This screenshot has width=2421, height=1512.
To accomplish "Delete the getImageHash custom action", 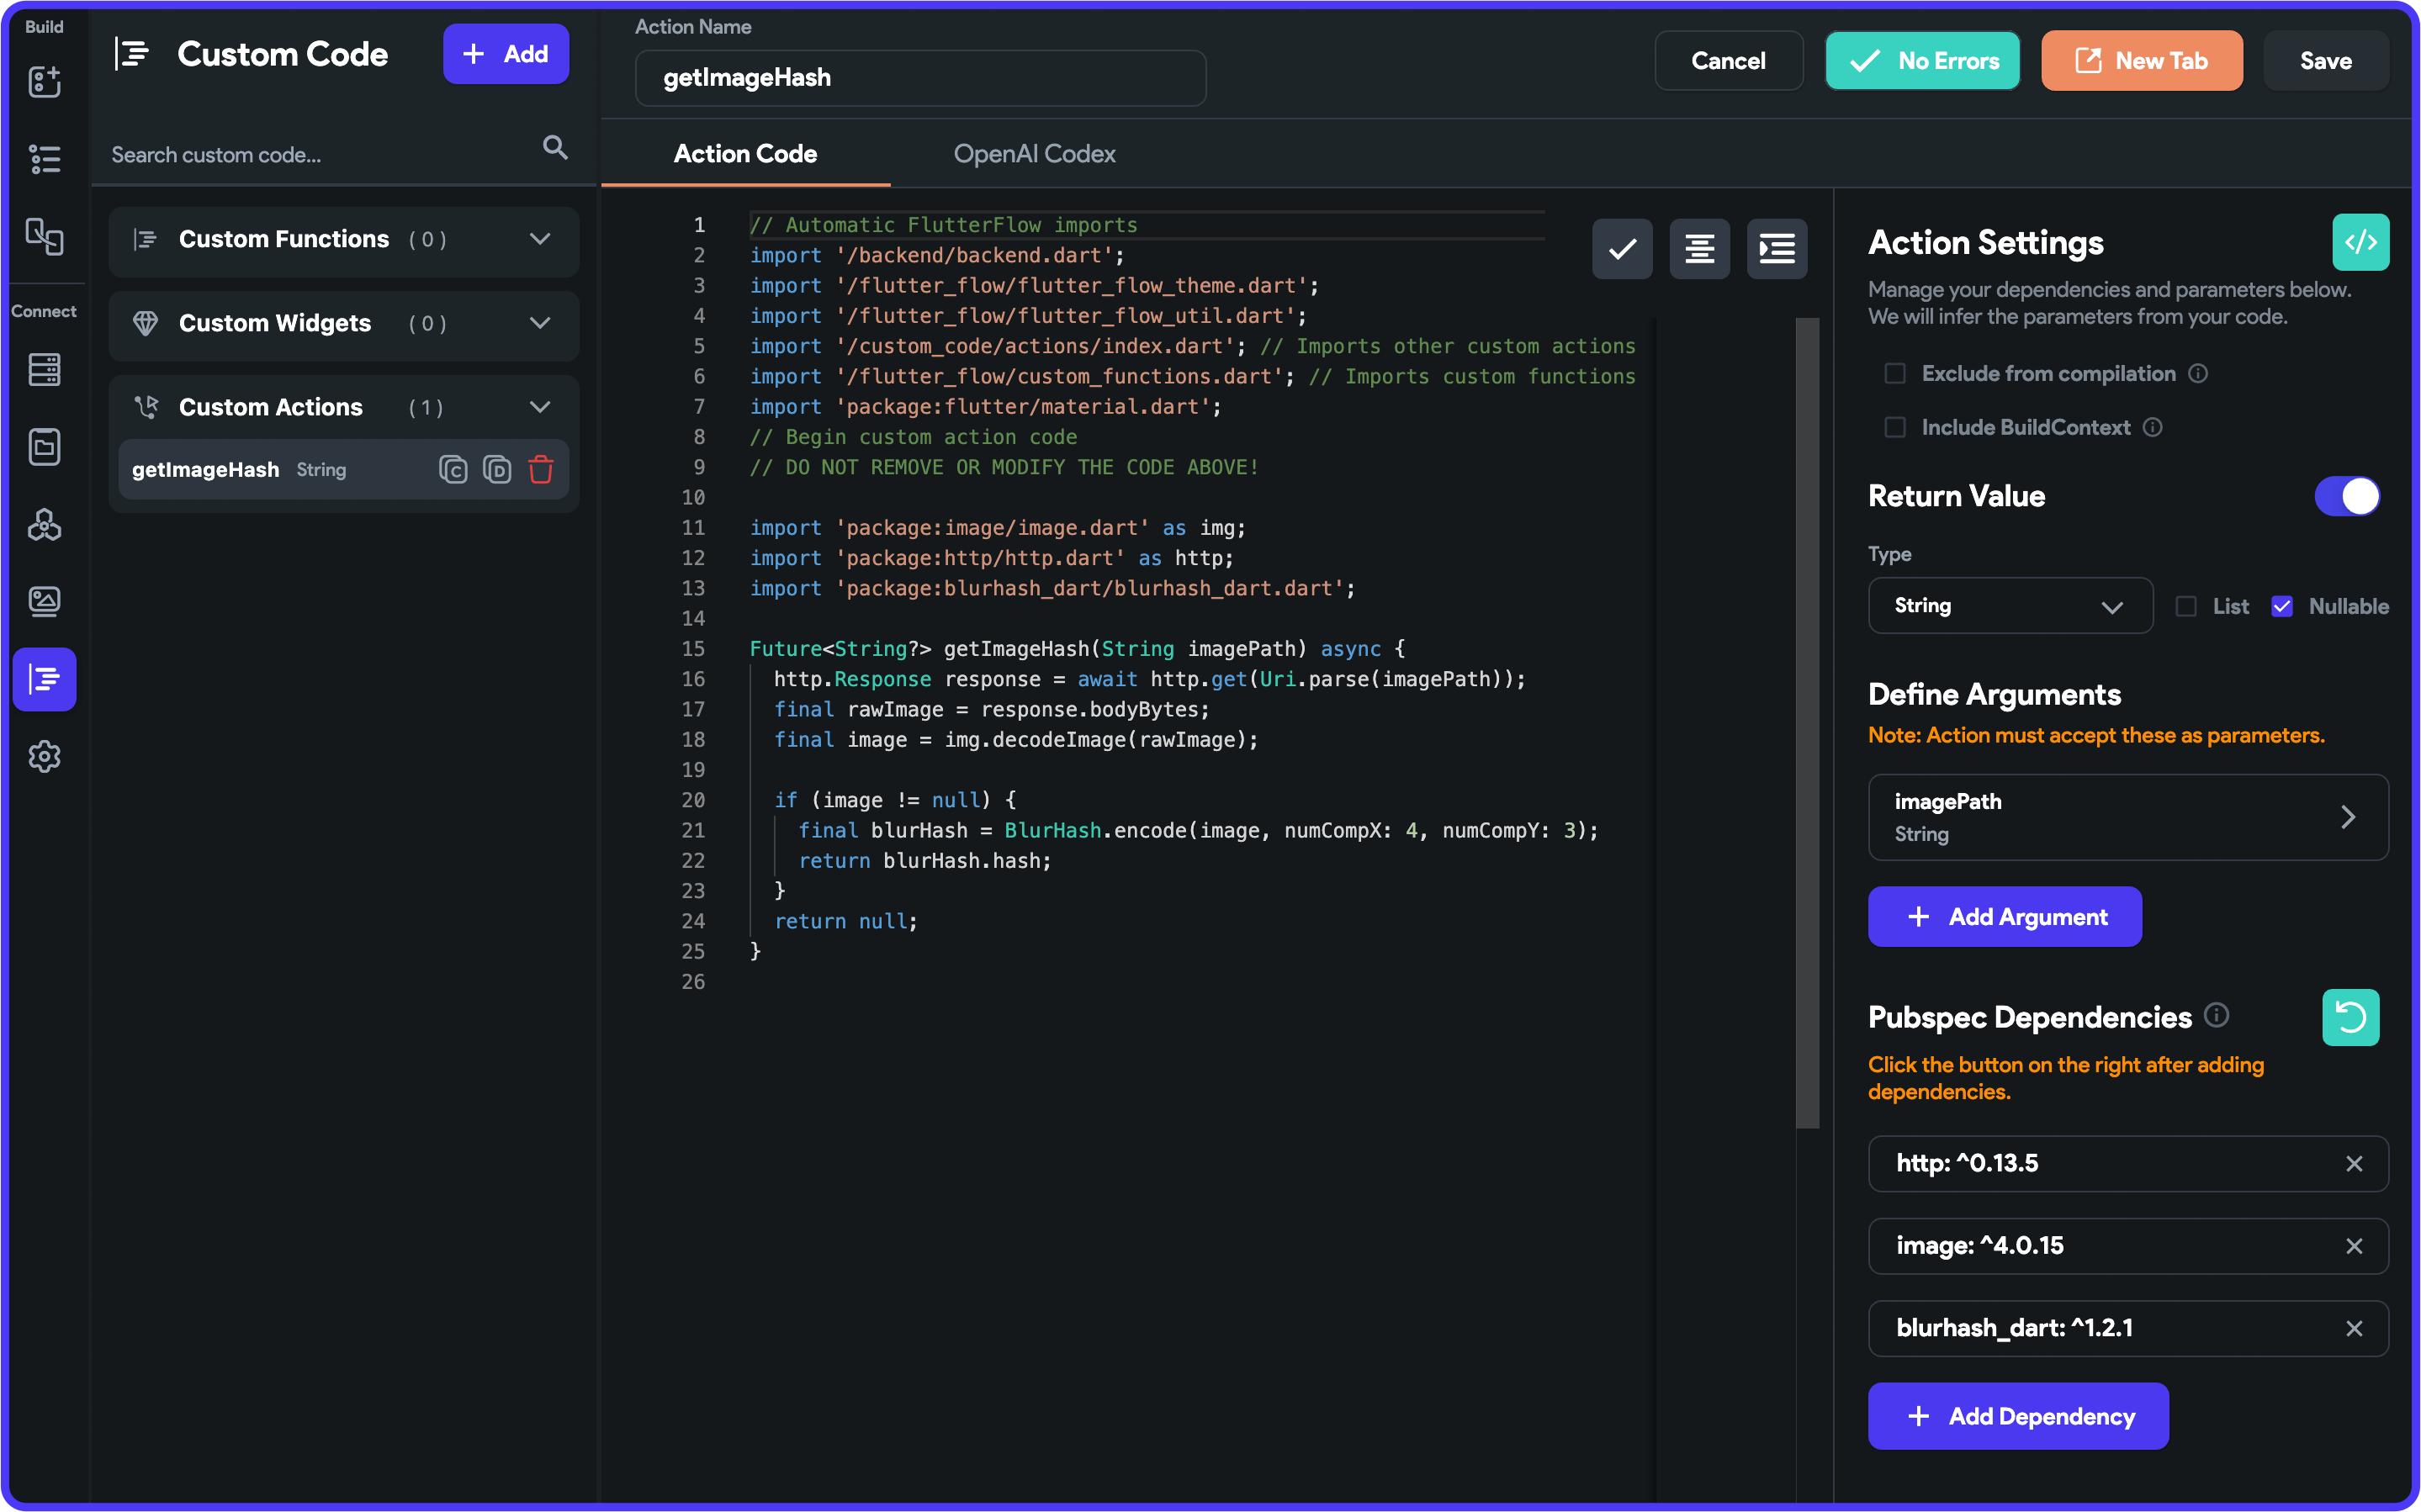I will (x=541, y=469).
